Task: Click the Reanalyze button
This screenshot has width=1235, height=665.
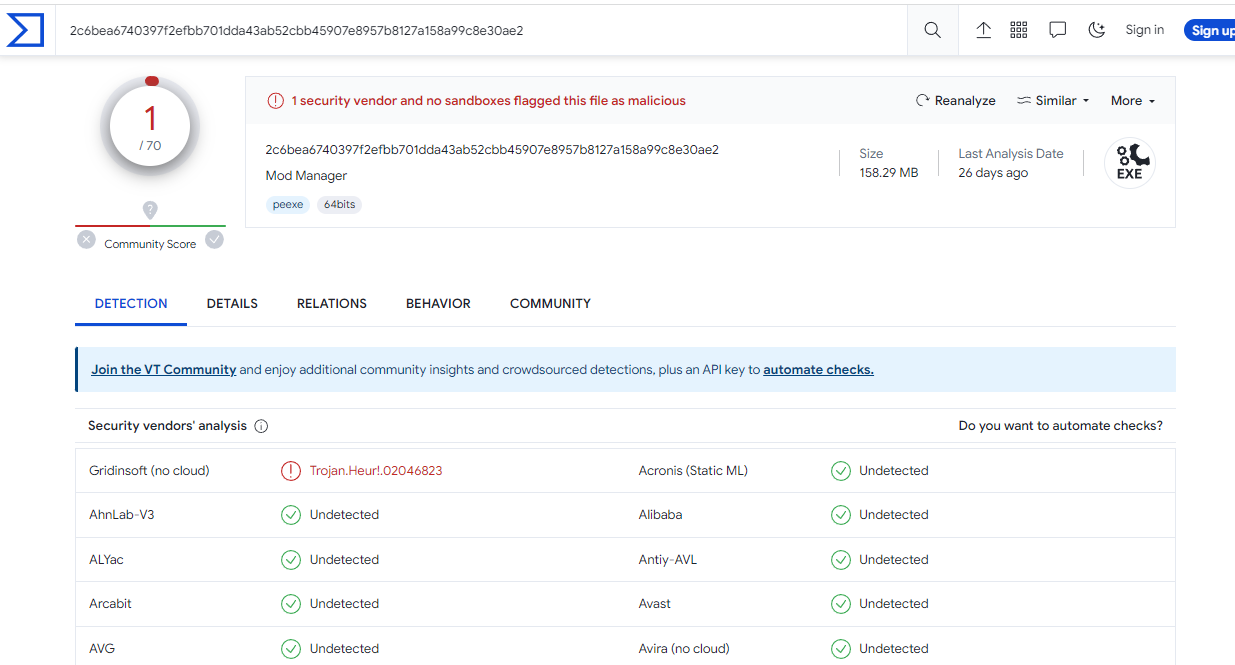Action: click(956, 101)
